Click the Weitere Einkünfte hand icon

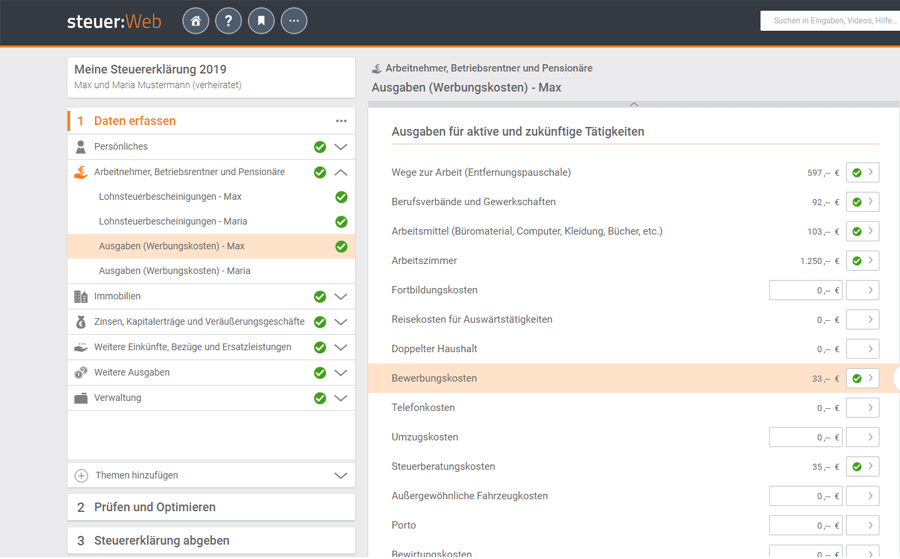click(81, 347)
